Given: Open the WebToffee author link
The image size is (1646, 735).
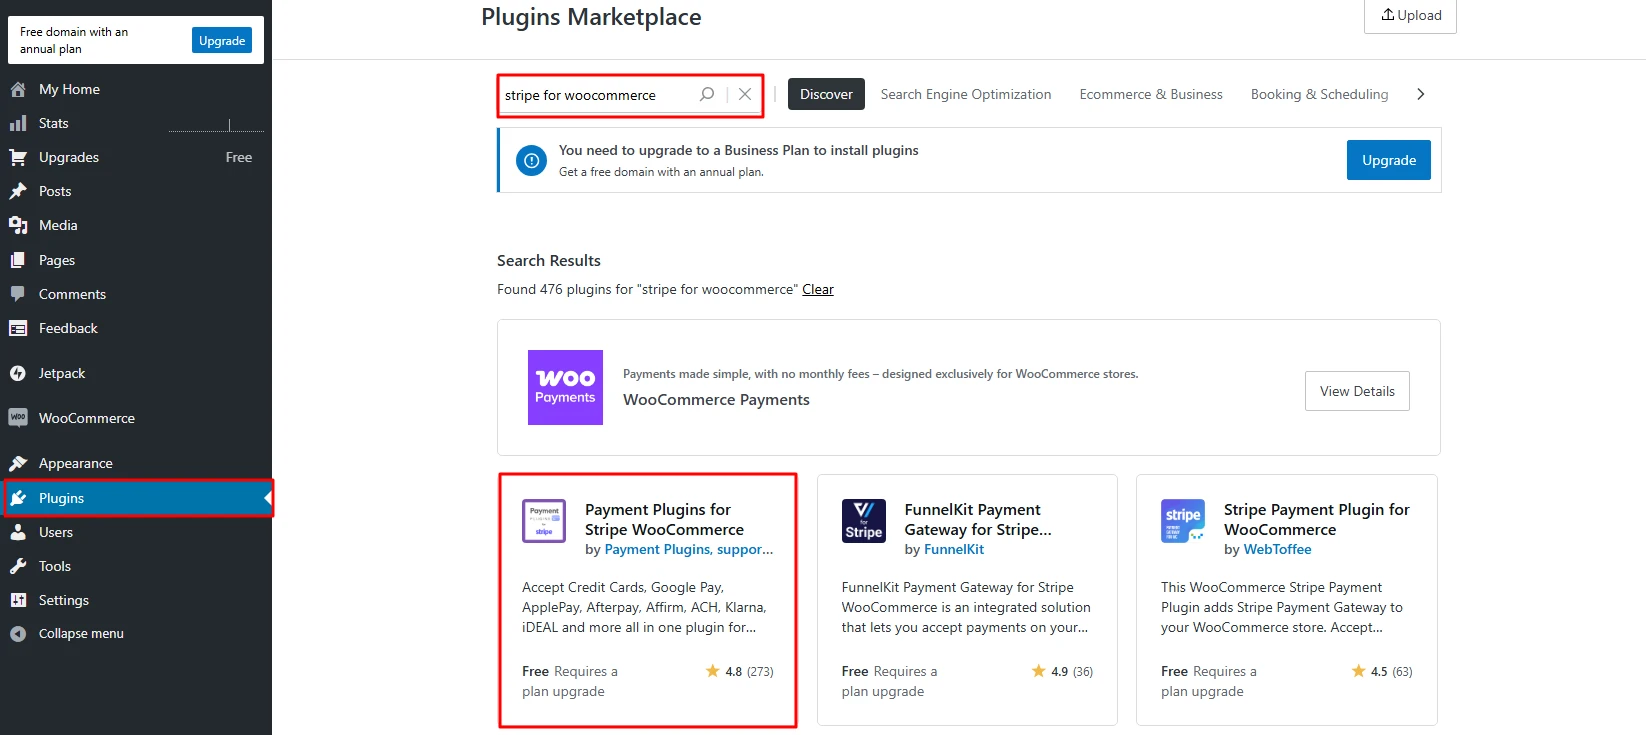Looking at the screenshot, I should pyautogui.click(x=1277, y=549).
